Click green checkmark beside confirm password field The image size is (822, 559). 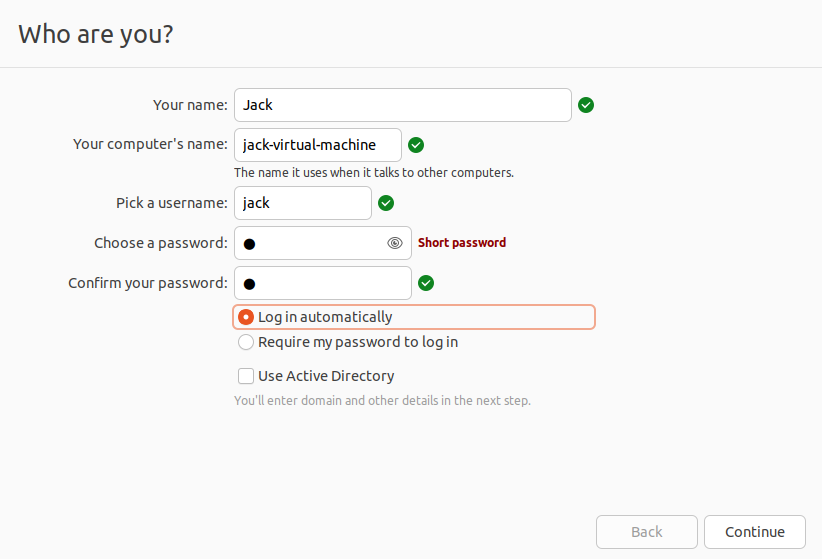click(426, 283)
